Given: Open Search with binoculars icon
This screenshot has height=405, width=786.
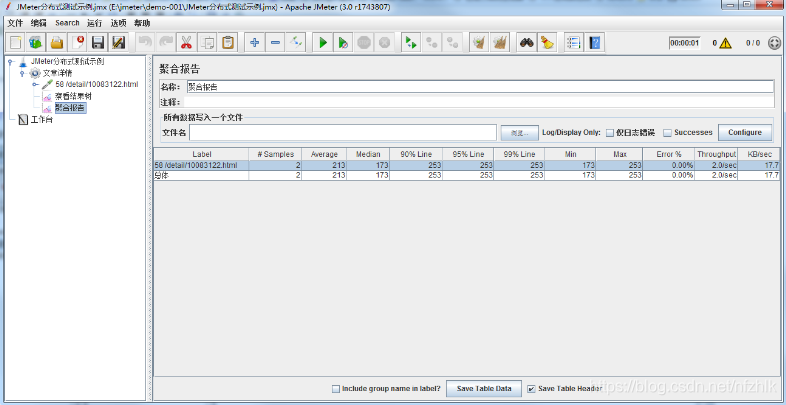Looking at the screenshot, I should point(526,43).
